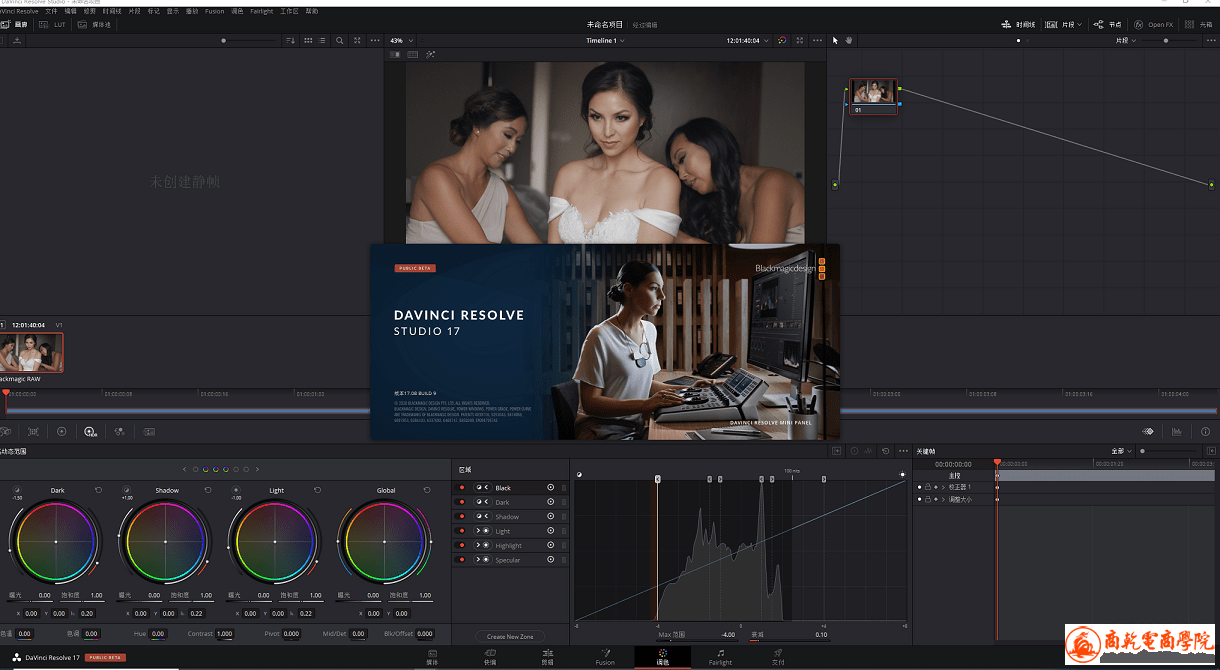
Task: Open gallery sort order options
Action: point(290,40)
